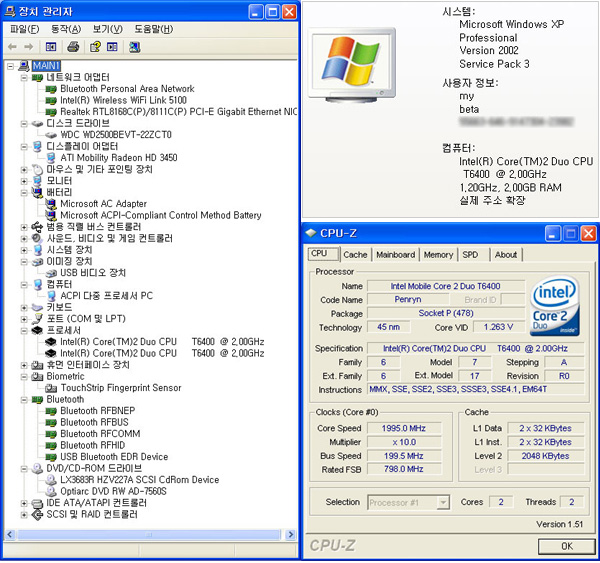Screen dimensions: 600x563
Task: Expand the 키보드 category
Action: [x=24, y=307]
